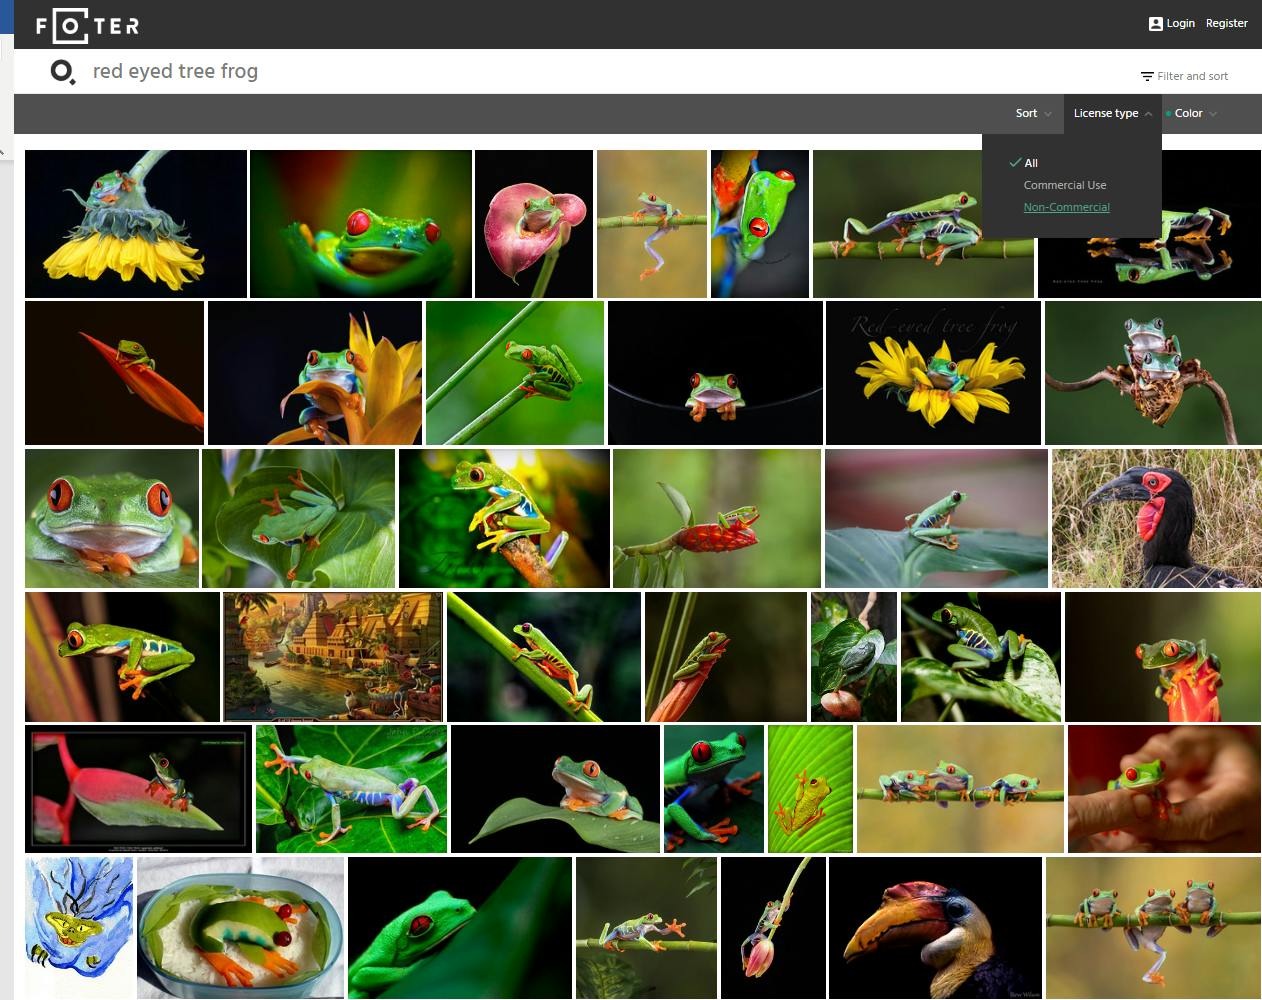Screen dimensions: 1262x1000
Task: Click the Login user icon
Action: tap(1155, 23)
